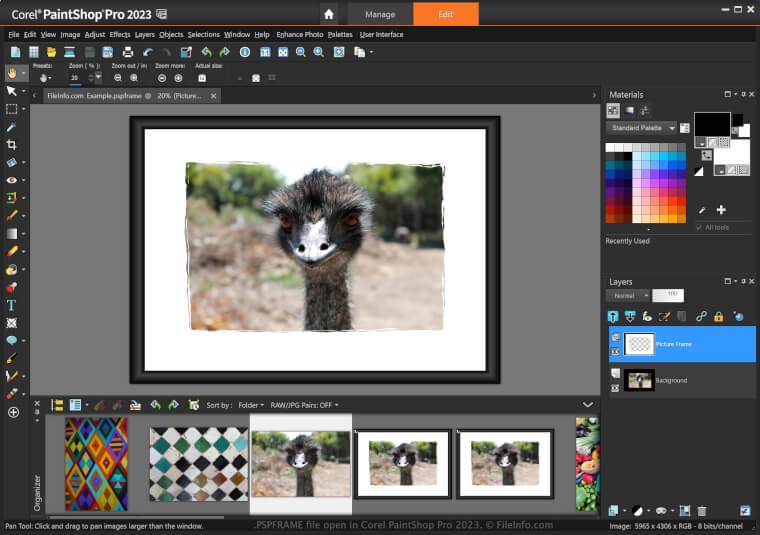This screenshot has height=535, width=760.
Task: Click the lock icon in Layers panel
Action: pyautogui.click(x=718, y=316)
